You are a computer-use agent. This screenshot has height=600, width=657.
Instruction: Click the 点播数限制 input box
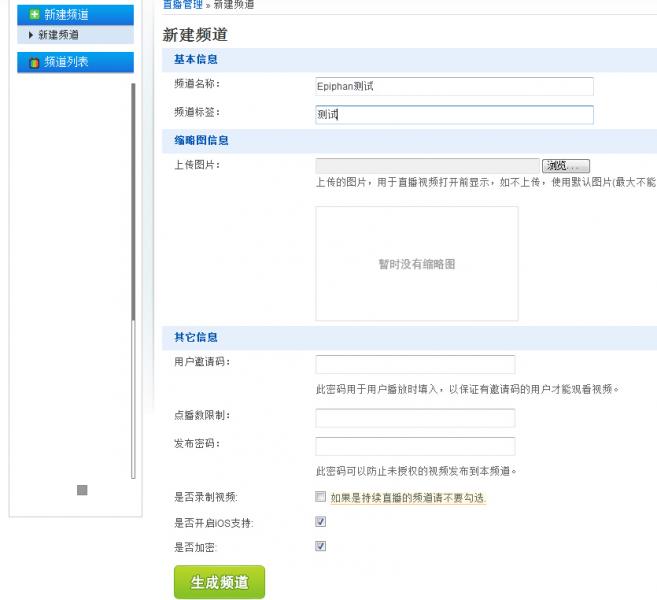pyautogui.click(x=415, y=418)
